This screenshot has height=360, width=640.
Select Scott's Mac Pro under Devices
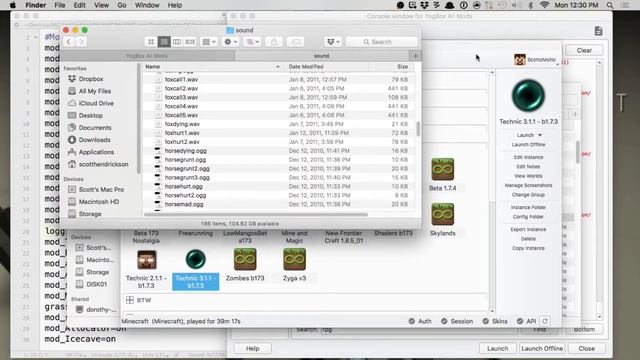[x=101, y=190]
